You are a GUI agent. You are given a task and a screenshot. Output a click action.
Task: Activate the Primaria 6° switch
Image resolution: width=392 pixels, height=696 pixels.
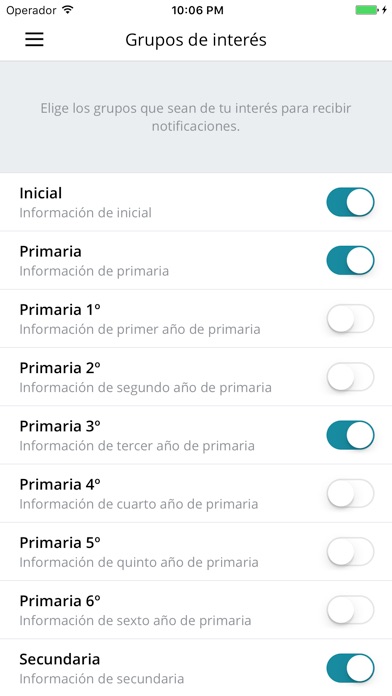(x=350, y=609)
